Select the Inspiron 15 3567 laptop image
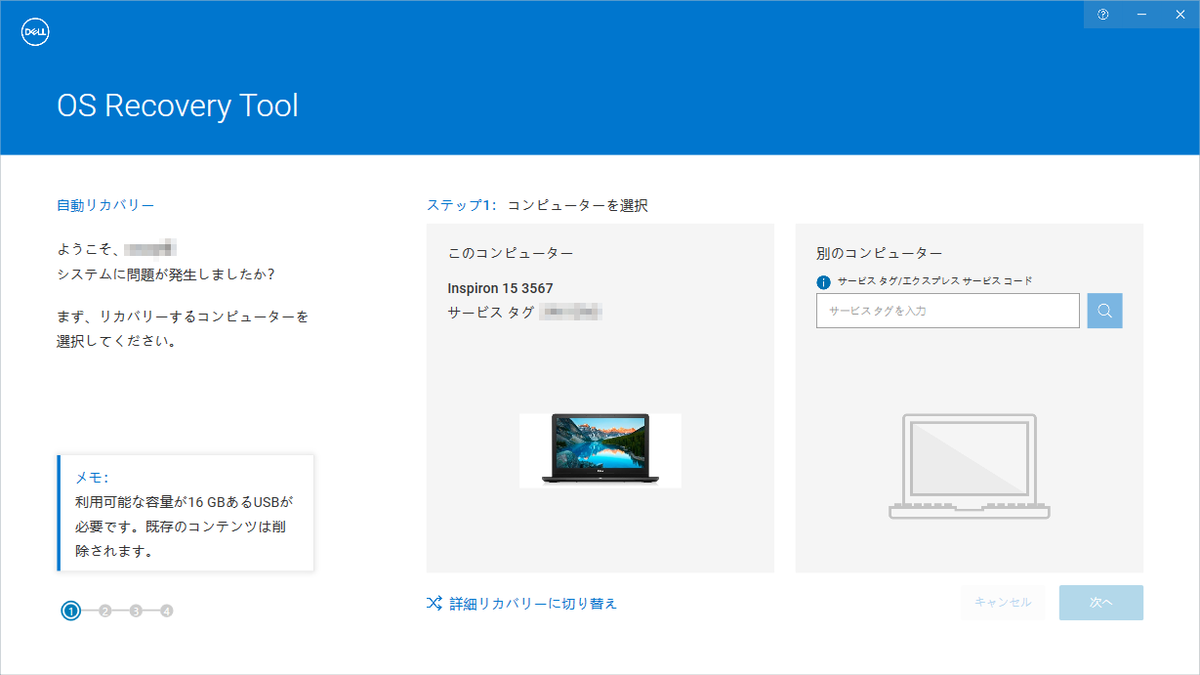 click(600, 450)
